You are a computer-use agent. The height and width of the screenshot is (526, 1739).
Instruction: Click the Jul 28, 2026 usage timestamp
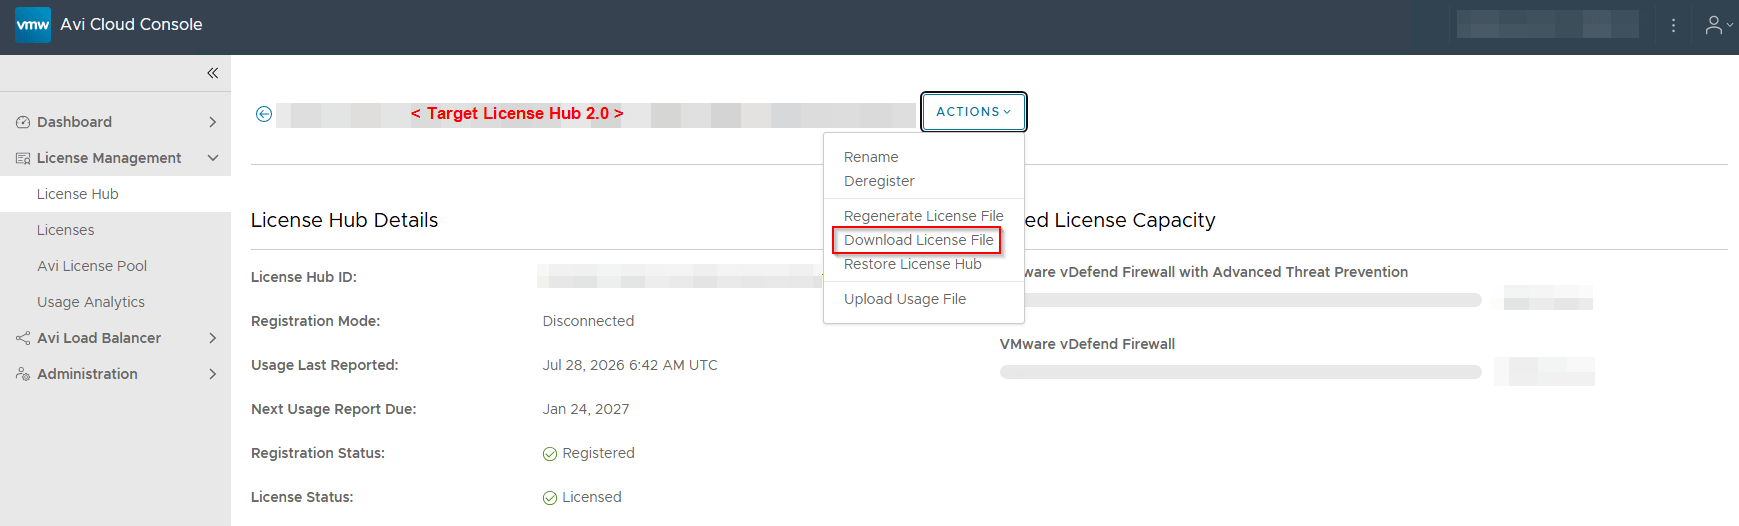[x=630, y=365]
